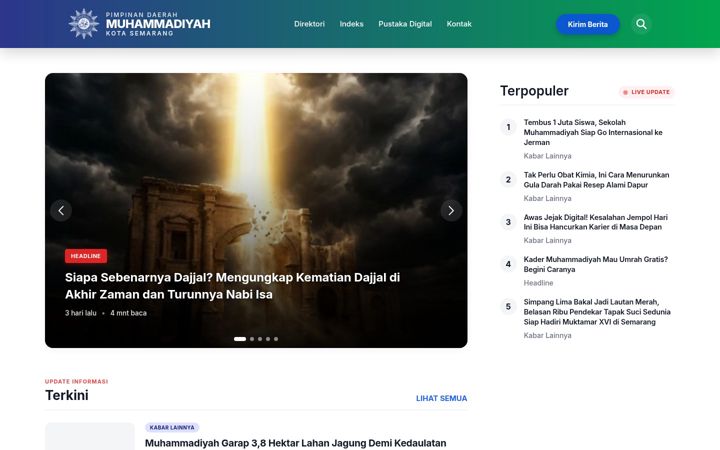This screenshot has height=450, width=720.
Task: Click rank number 2 circle in Terpopuler
Action: coord(508,180)
